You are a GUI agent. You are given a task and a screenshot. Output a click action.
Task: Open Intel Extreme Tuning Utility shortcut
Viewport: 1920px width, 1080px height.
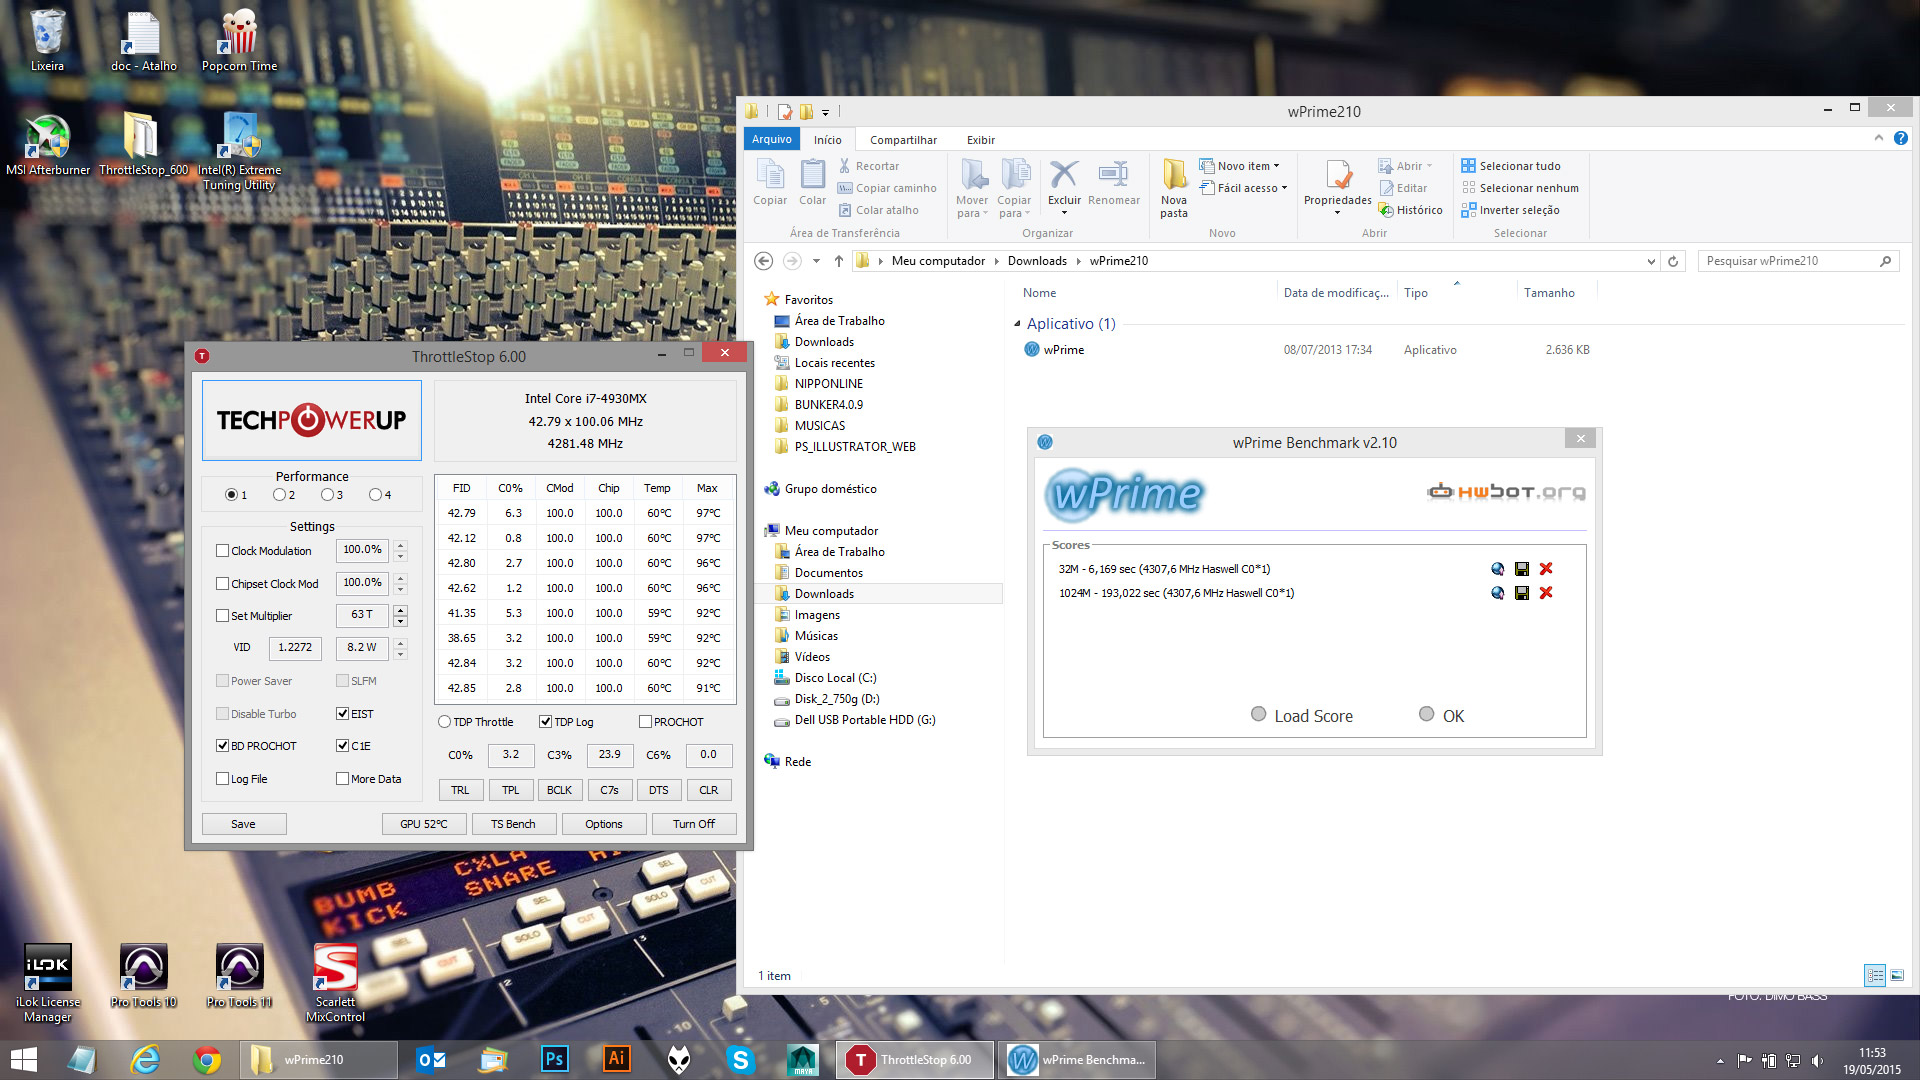coord(239,150)
